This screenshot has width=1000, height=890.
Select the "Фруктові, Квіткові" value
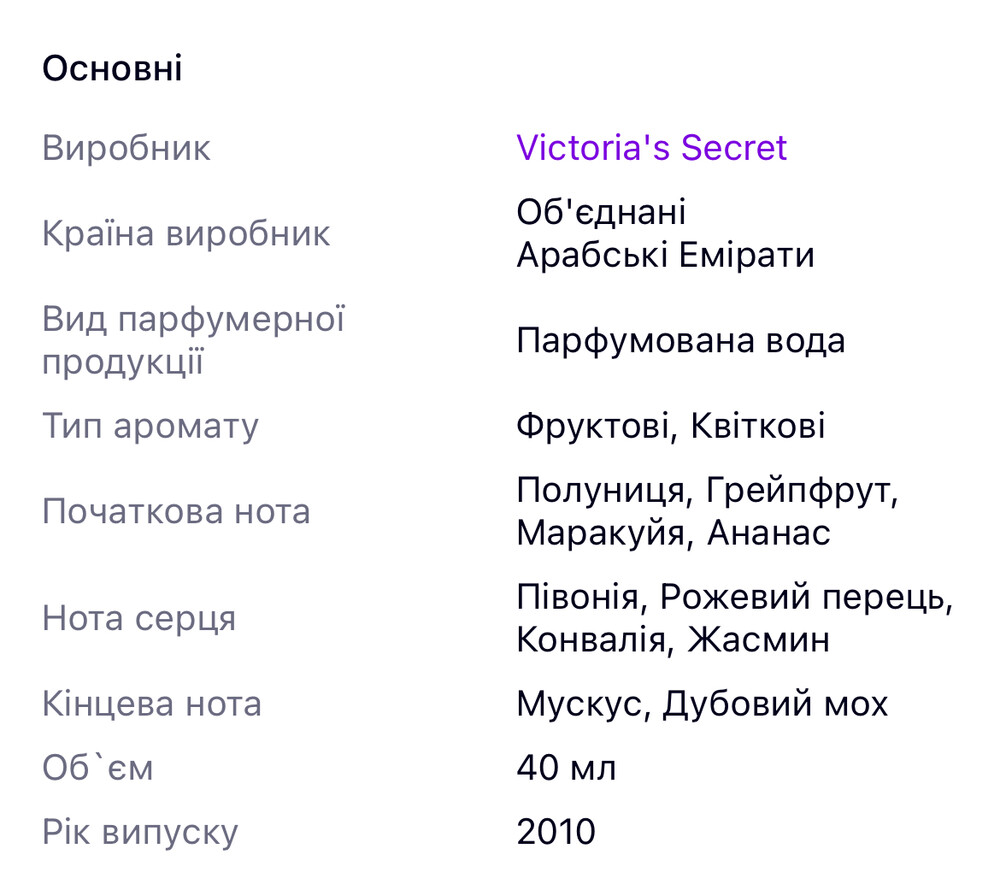[x=670, y=427]
